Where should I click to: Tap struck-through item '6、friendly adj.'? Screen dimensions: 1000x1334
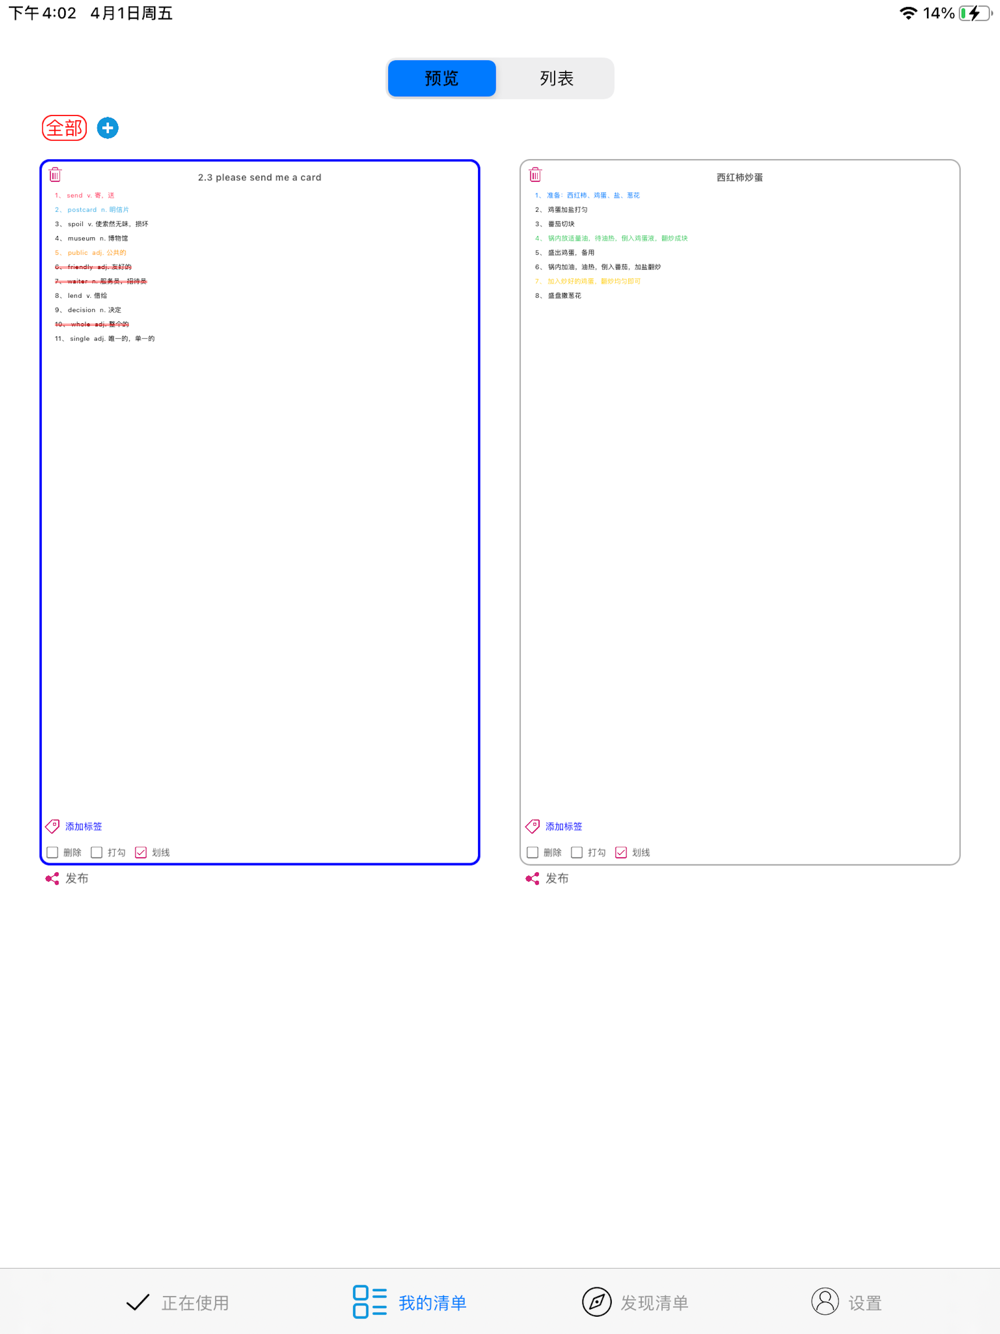click(93, 267)
